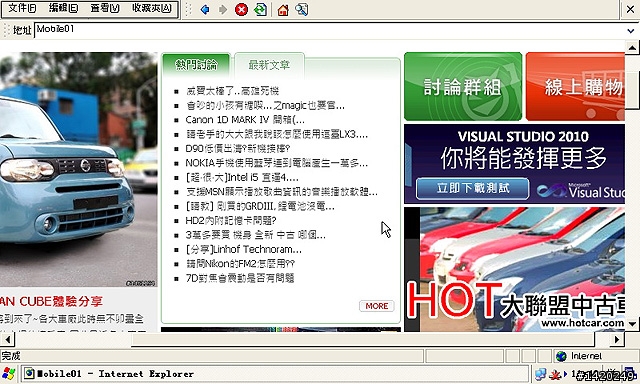The width and height of the screenshot is (640, 384).
Task: Click the 完成 status bar text
Action: [x=11, y=356]
